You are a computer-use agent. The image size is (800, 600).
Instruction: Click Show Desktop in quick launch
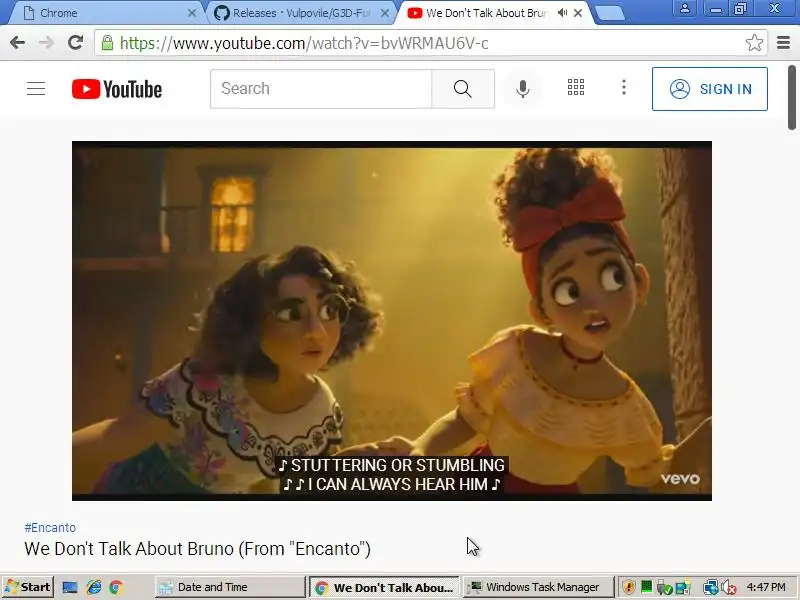(x=69, y=588)
